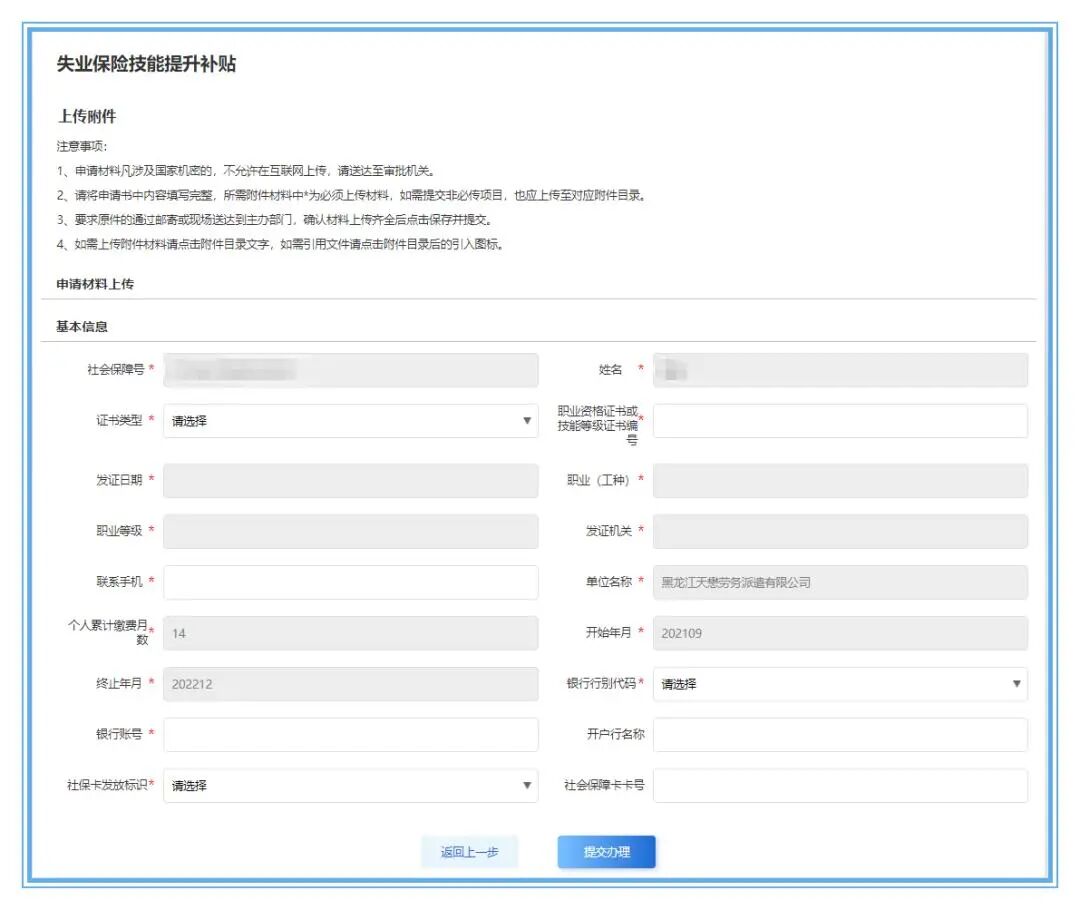Click the 终止年月 field showing 202212
1080x910 pixels.
click(351, 684)
